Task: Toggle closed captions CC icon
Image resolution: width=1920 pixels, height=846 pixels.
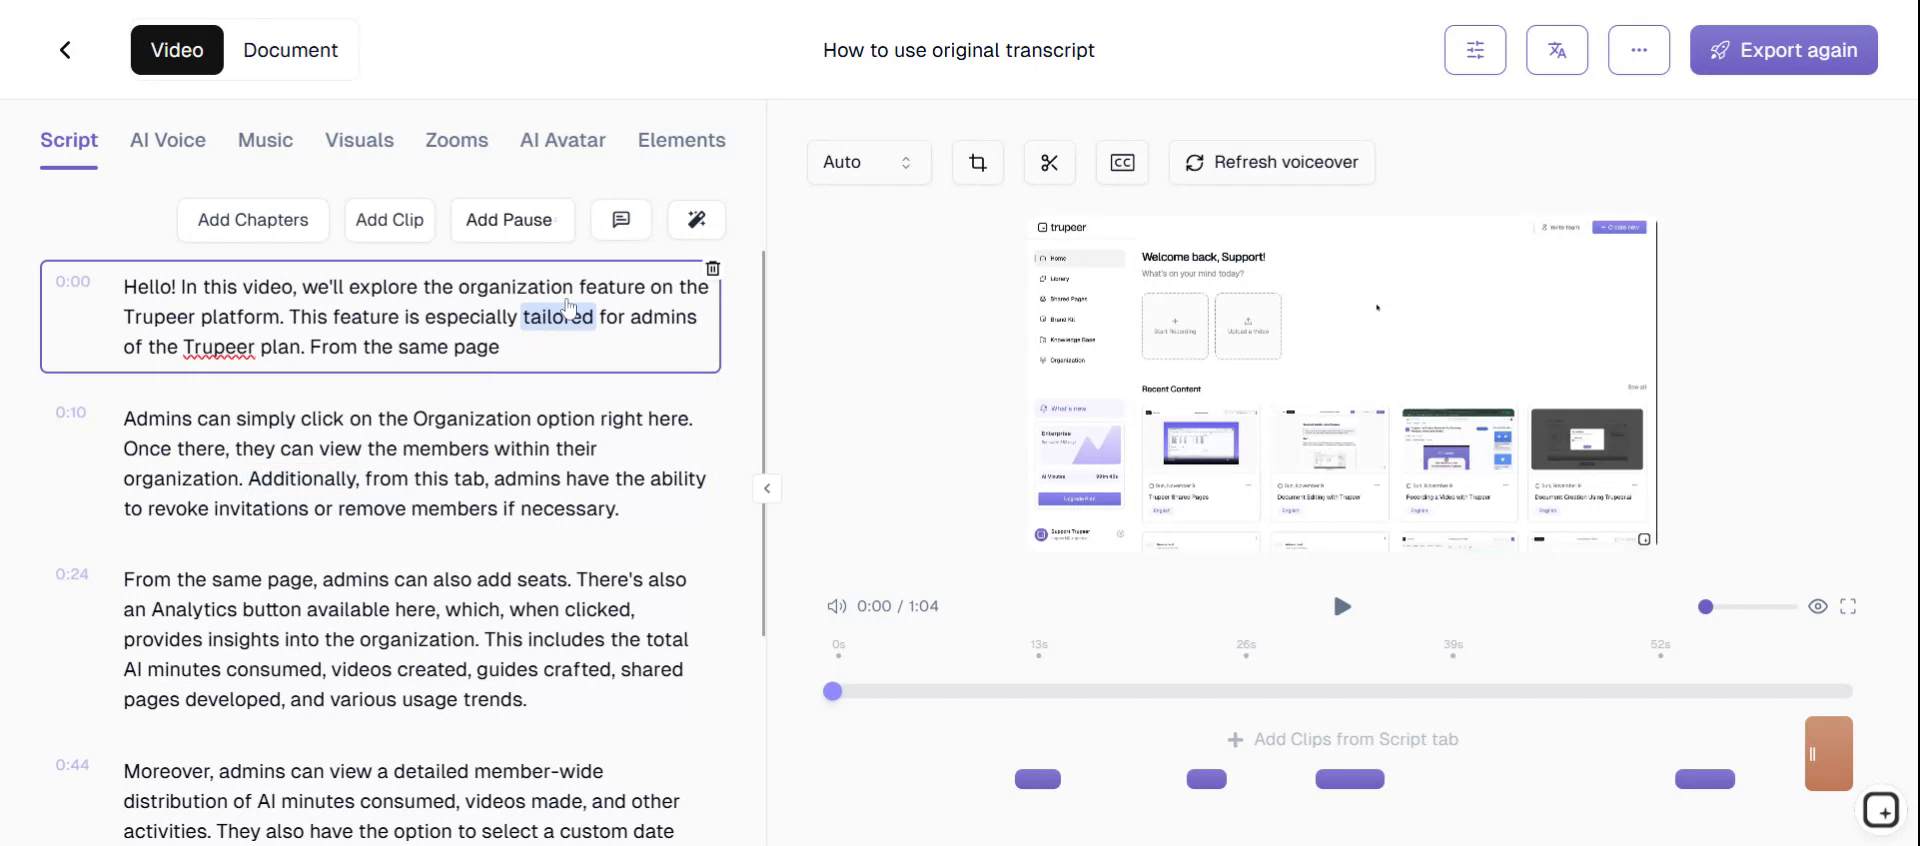Action: (x=1122, y=162)
